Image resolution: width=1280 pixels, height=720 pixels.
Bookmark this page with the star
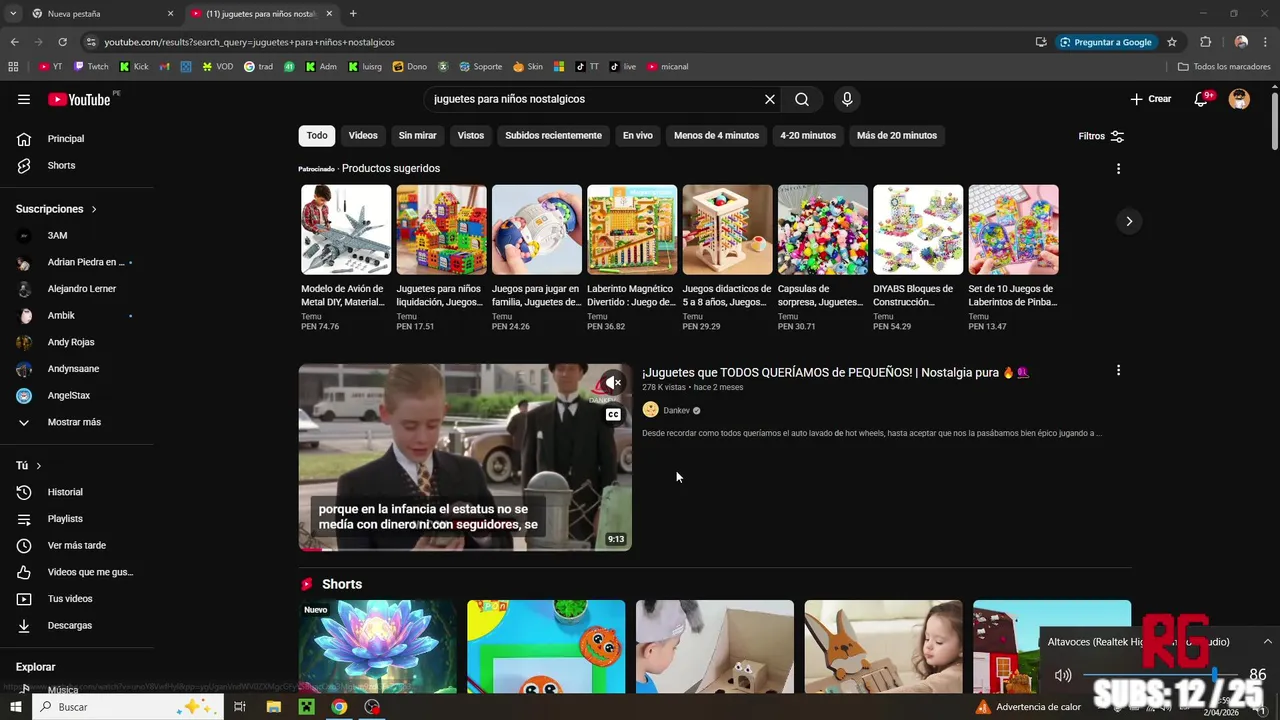click(1172, 42)
